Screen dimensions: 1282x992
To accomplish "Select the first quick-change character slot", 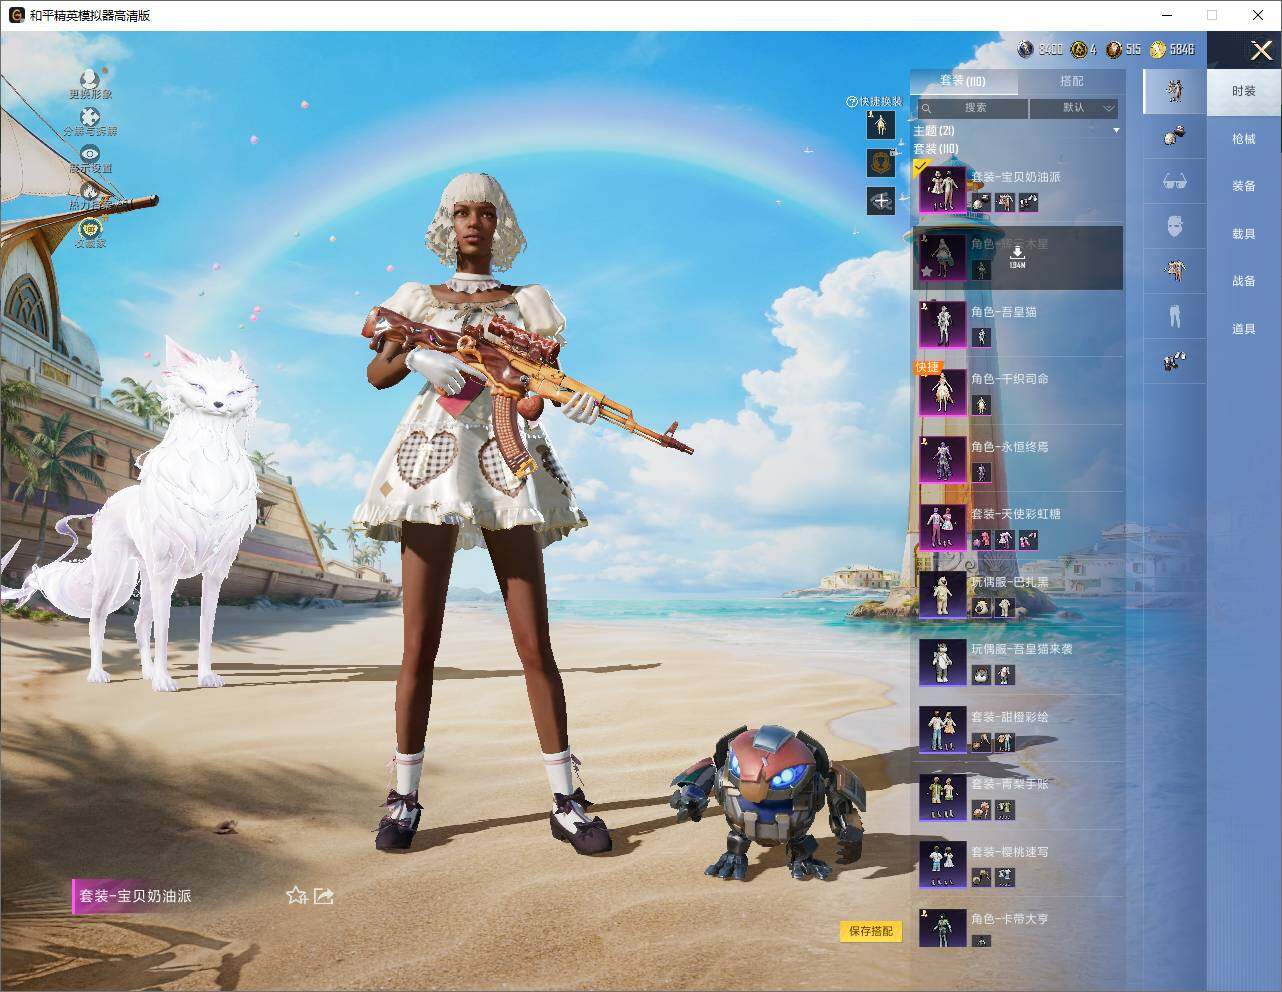I will coord(880,125).
